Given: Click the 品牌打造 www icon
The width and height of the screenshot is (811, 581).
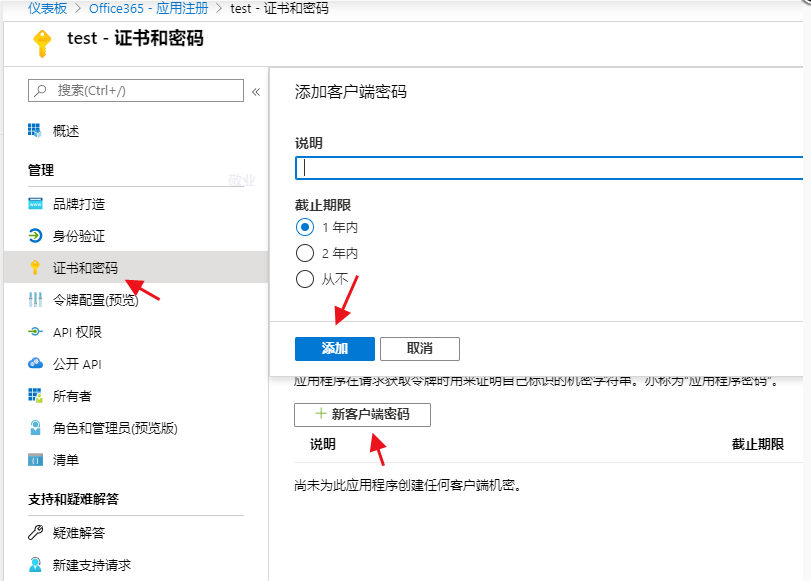Looking at the screenshot, I should point(35,204).
